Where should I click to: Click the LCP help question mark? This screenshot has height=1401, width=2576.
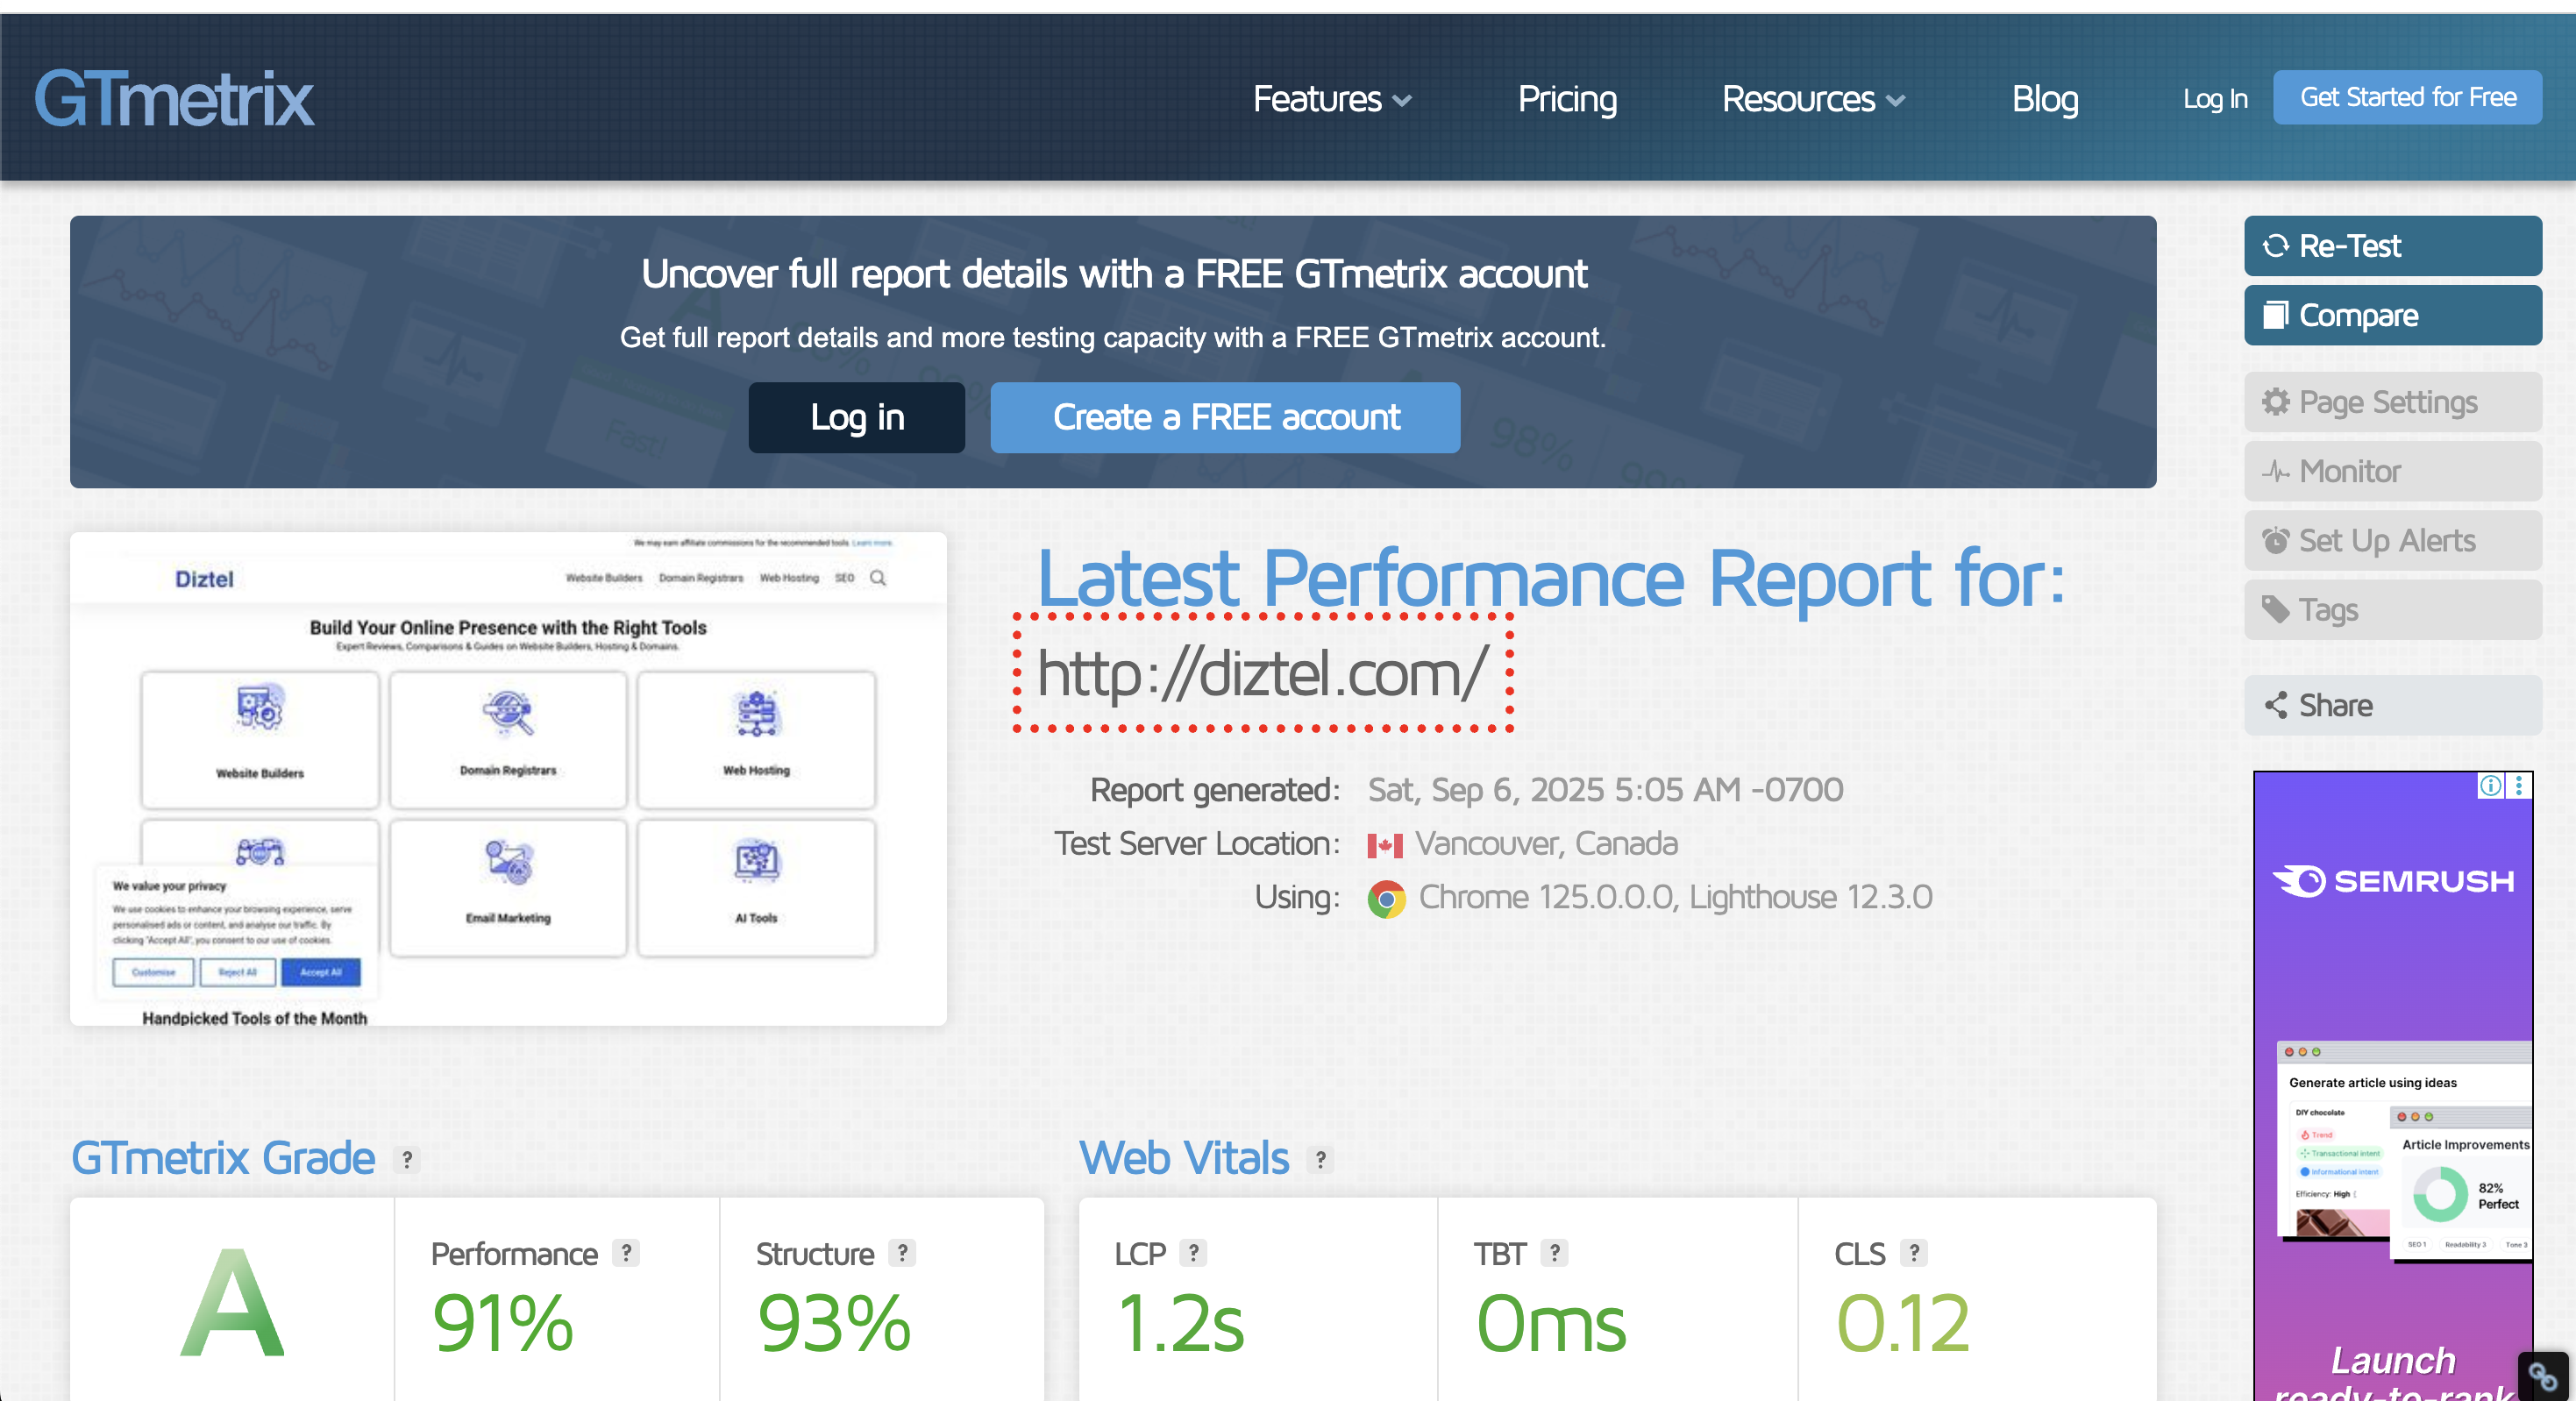(1192, 1253)
